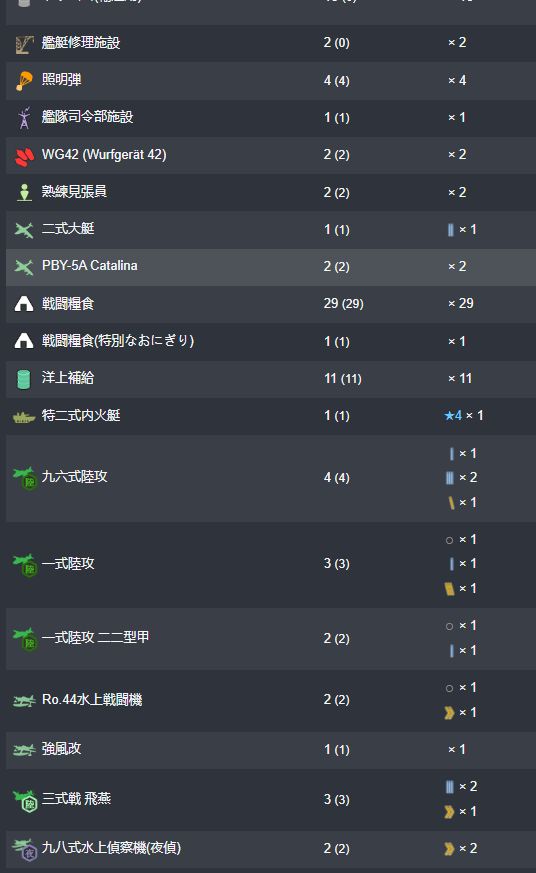536x873 pixels.
Task: Click the fleet command facility tower icon
Action: click(24, 117)
